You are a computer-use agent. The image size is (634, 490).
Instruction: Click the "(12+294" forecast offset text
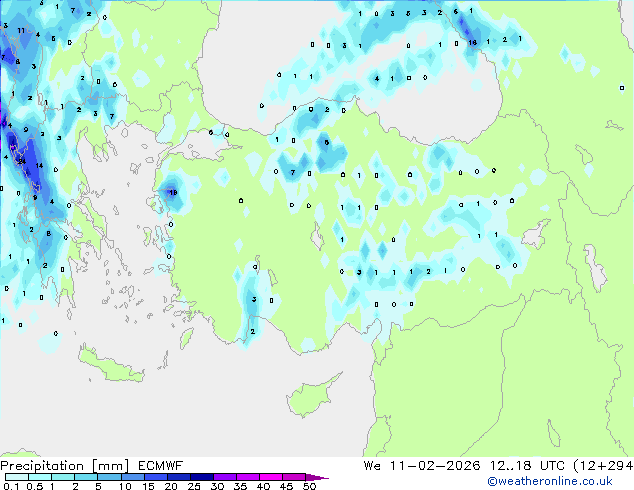pos(604,466)
